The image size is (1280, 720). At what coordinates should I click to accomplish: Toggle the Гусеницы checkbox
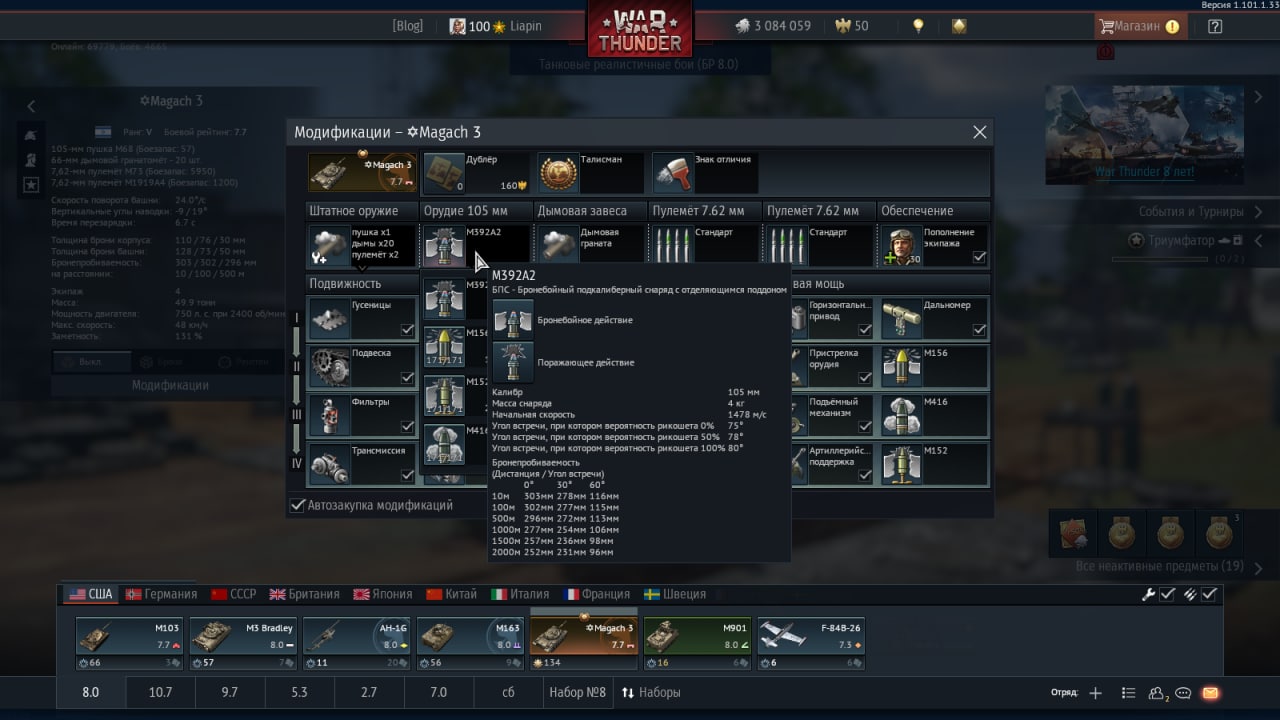[x=407, y=330]
